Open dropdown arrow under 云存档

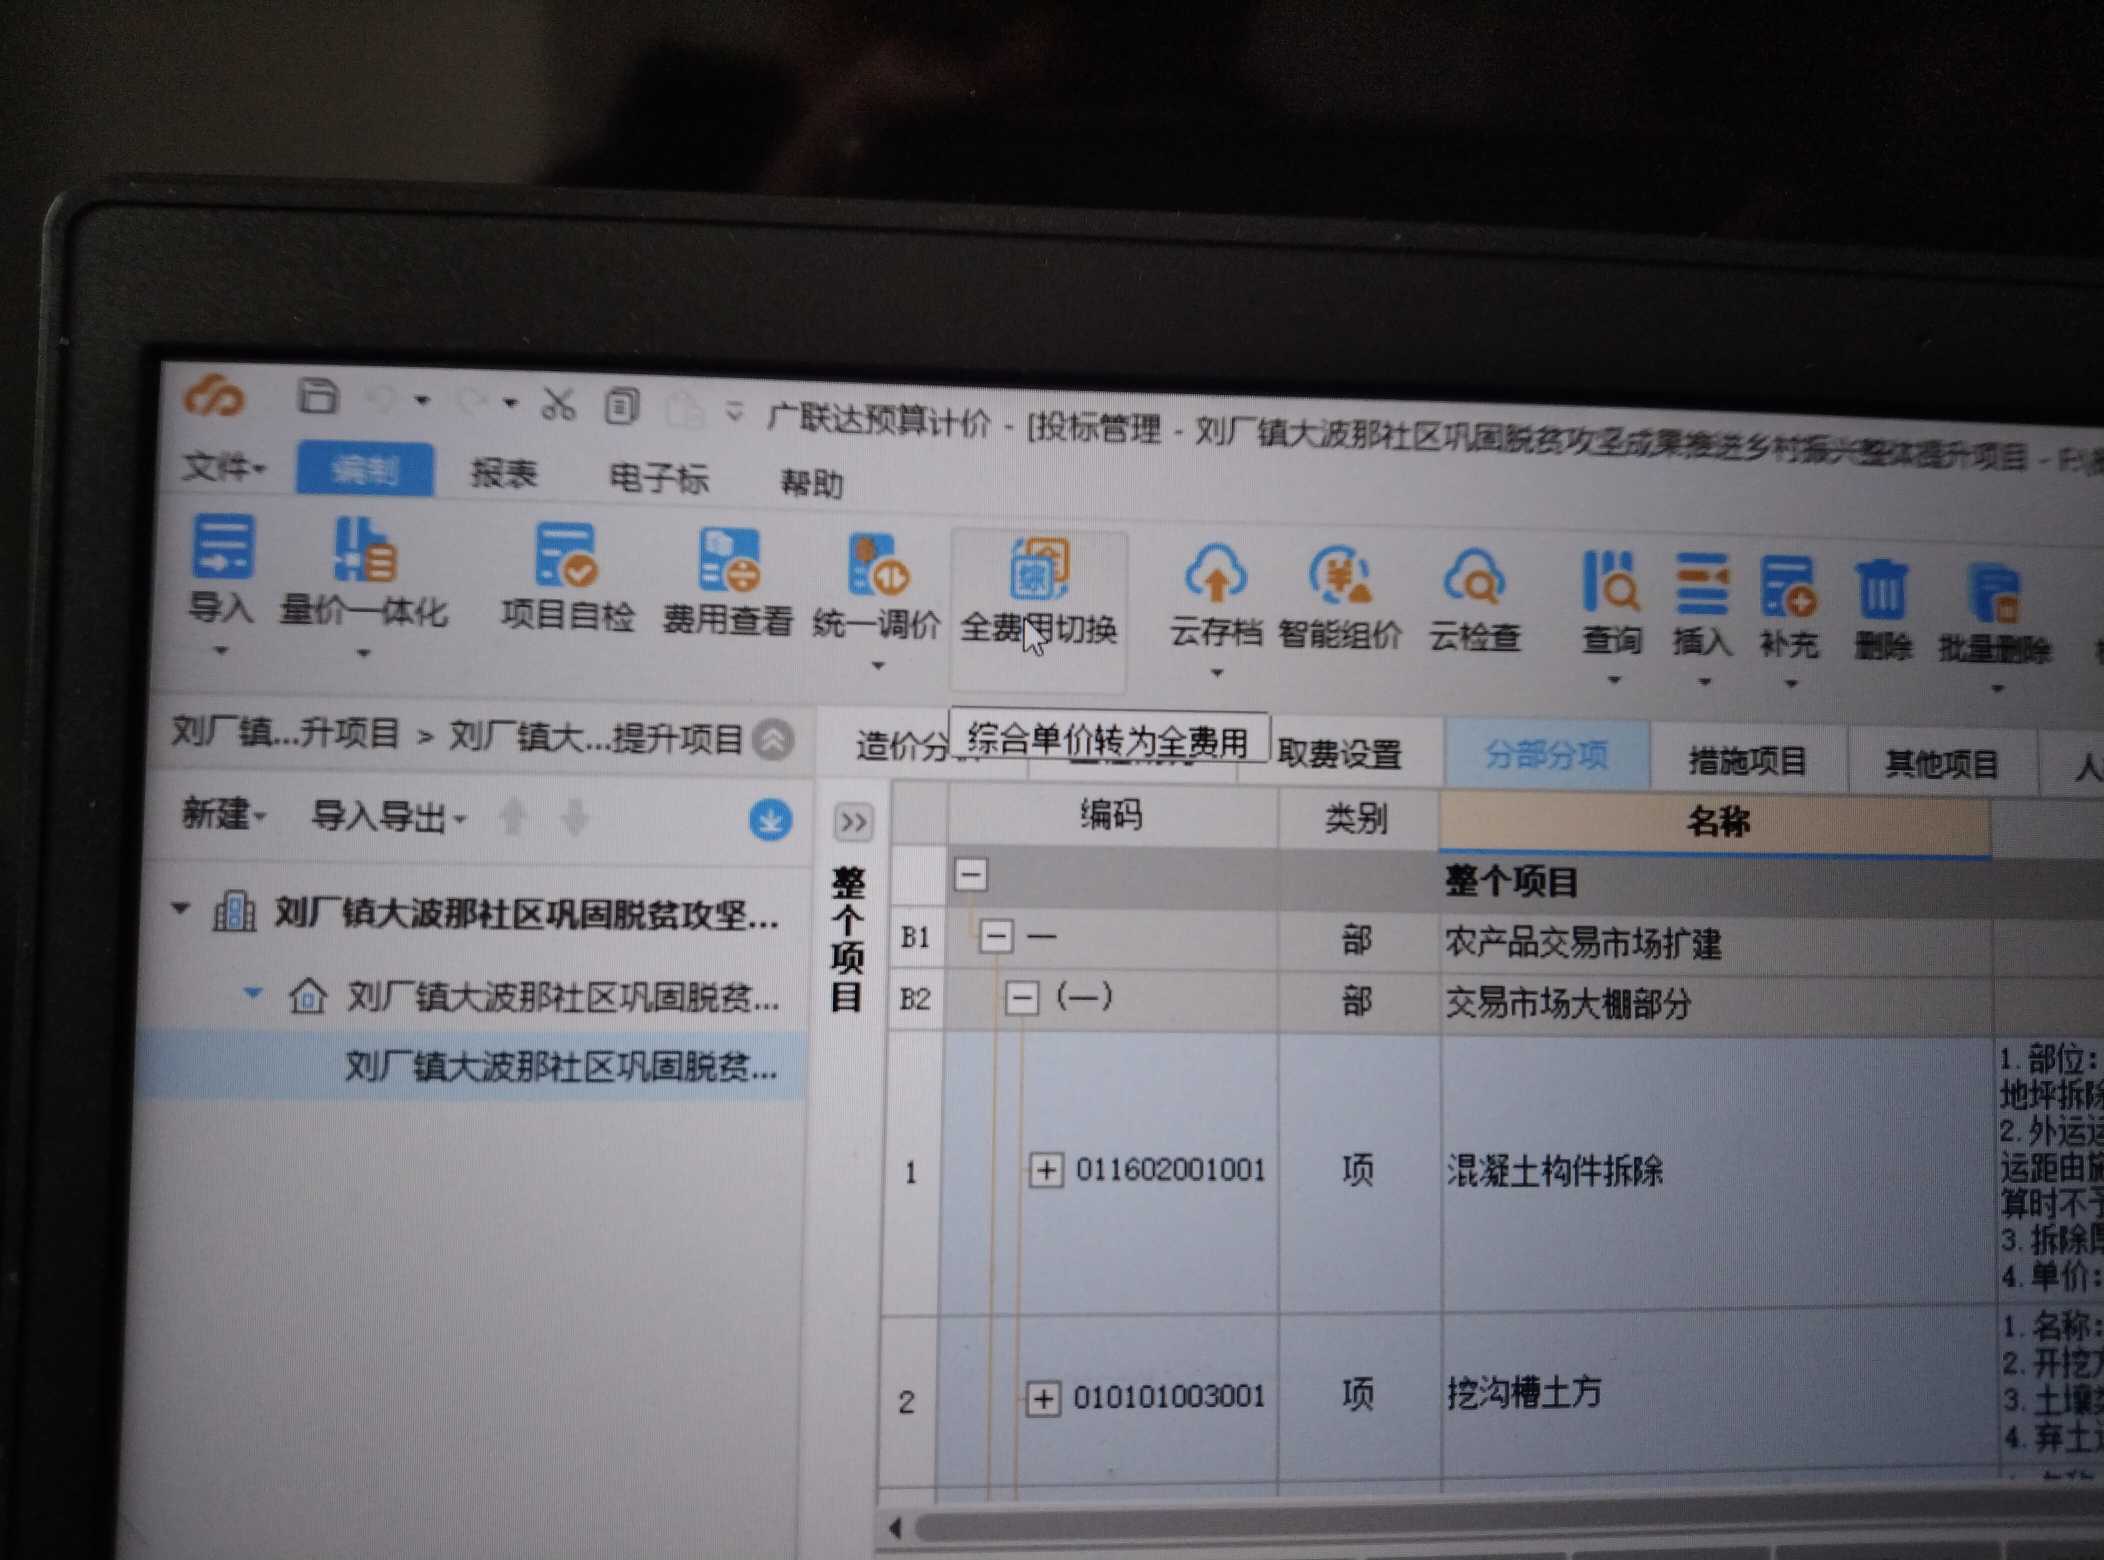[x=1216, y=673]
